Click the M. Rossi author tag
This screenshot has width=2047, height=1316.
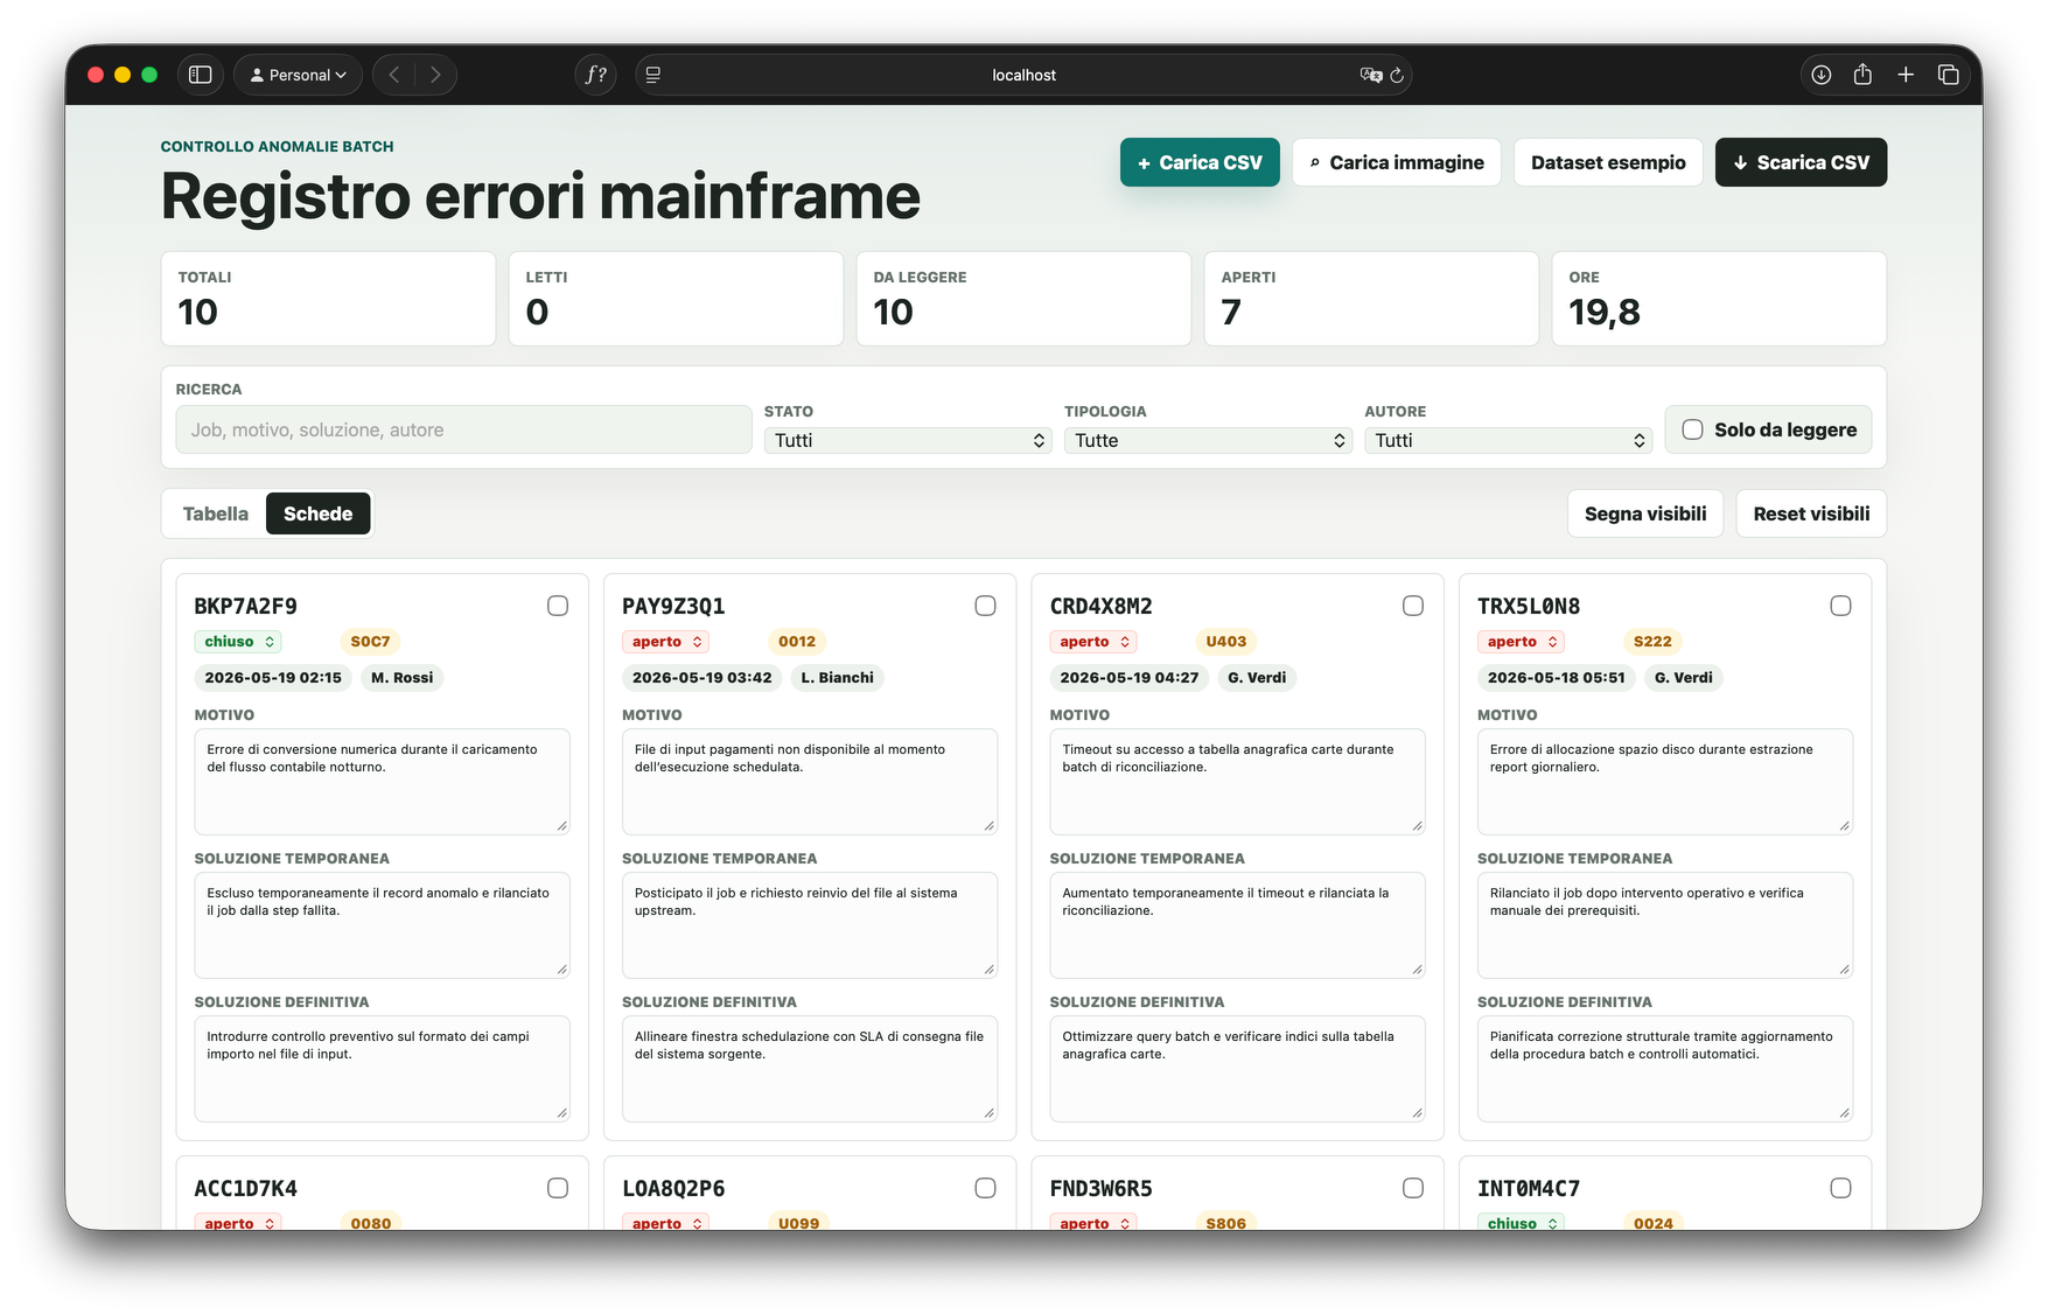(402, 677)
